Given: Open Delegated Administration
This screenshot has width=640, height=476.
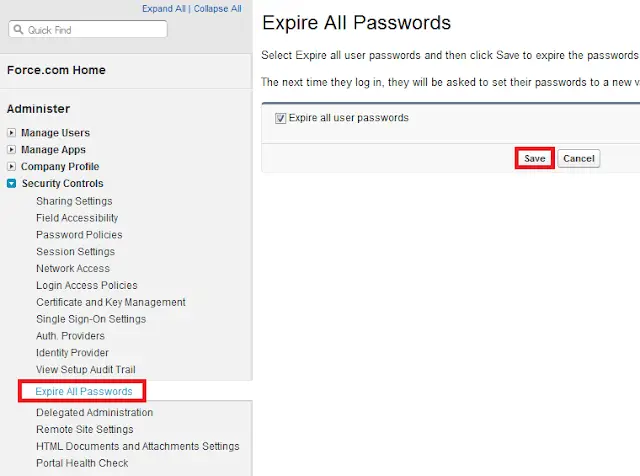Looking at the screenshot, I should [x=94, y=412].
